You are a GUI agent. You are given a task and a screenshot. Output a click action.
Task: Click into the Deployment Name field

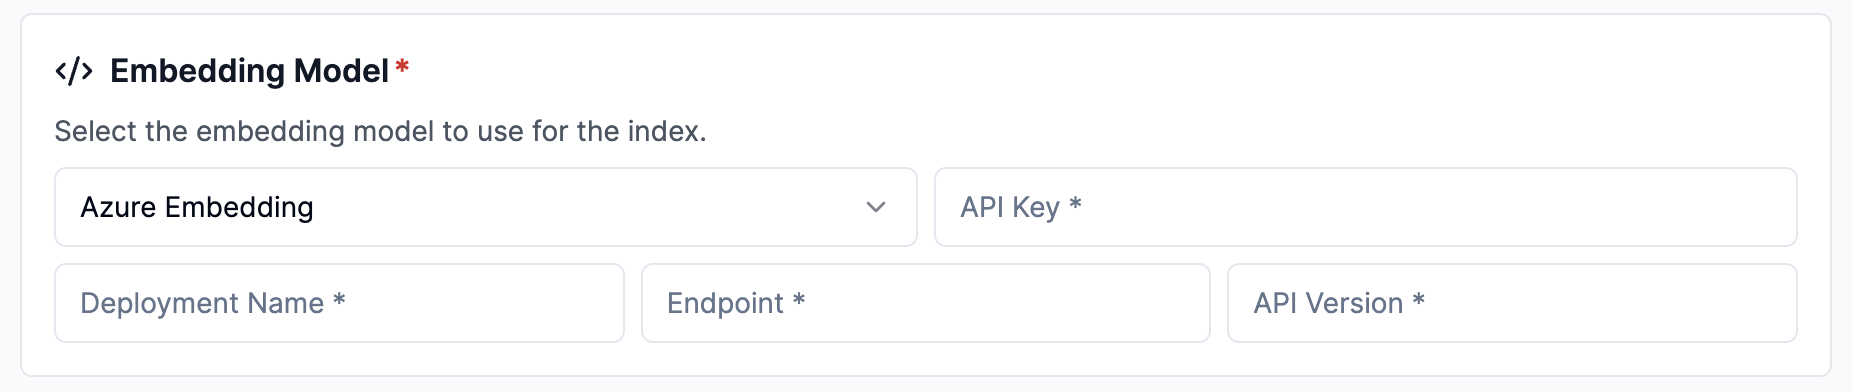[x=339, y=303]
